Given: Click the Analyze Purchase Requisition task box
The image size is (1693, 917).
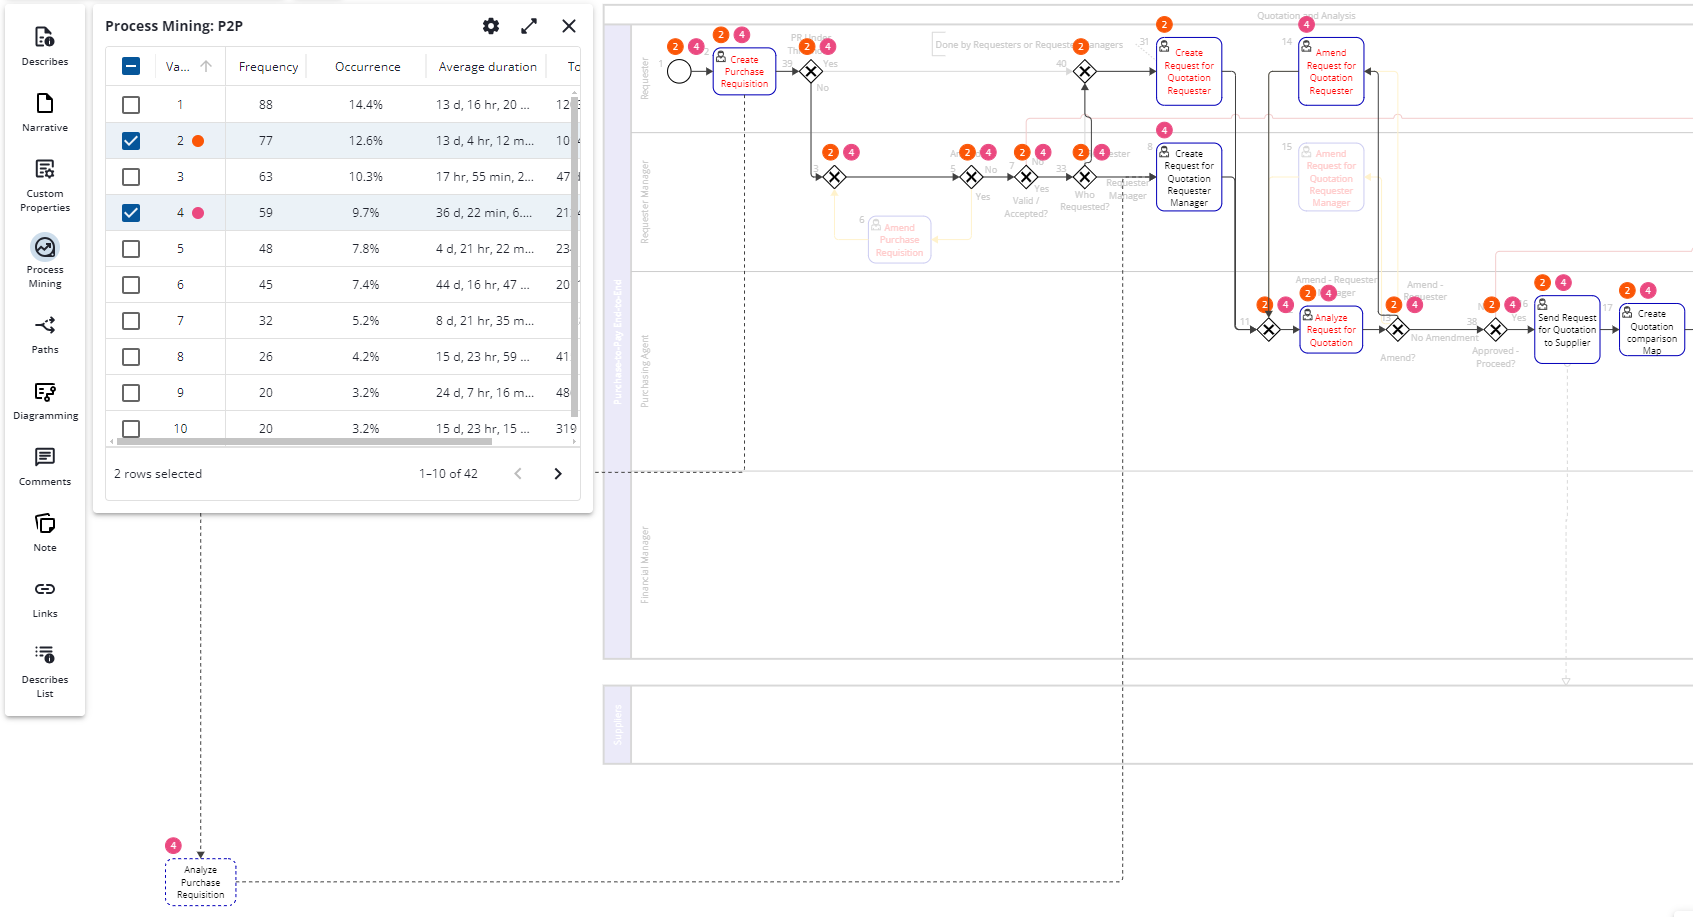Looking at the screenshot, I should coord(201,882).
